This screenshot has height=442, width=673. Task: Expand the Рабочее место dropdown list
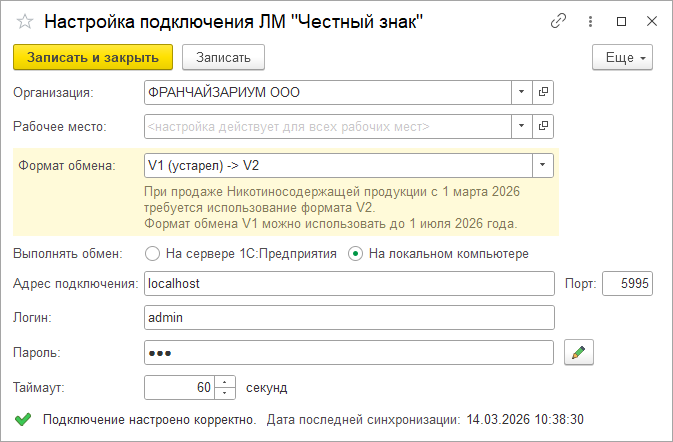click(x=521, y=126)
